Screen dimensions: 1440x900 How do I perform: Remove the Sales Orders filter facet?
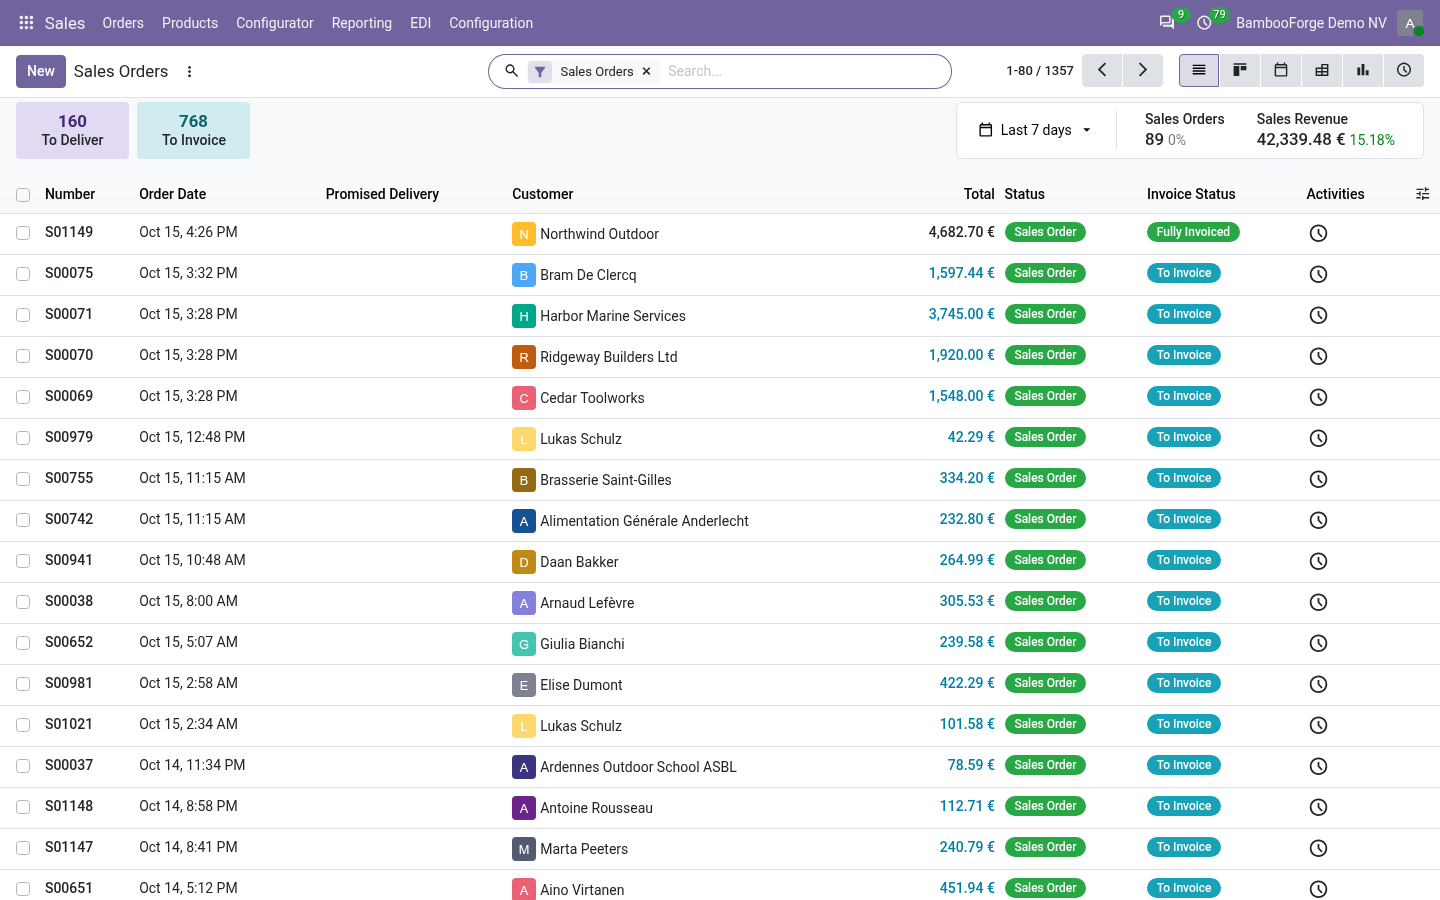647,72
